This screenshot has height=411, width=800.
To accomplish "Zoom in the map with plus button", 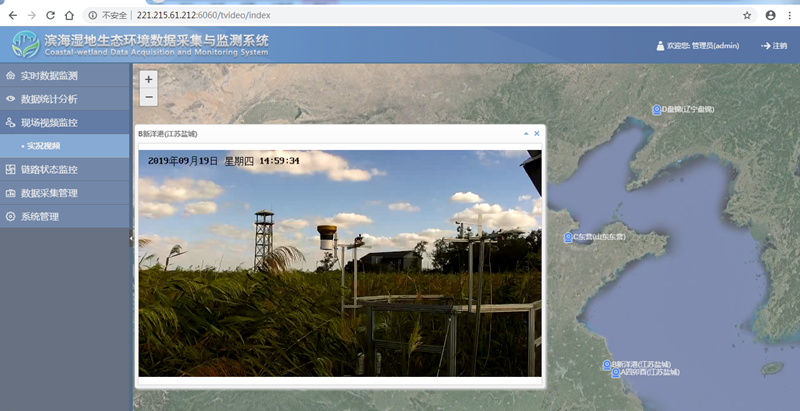I will (x=149, y=79).
